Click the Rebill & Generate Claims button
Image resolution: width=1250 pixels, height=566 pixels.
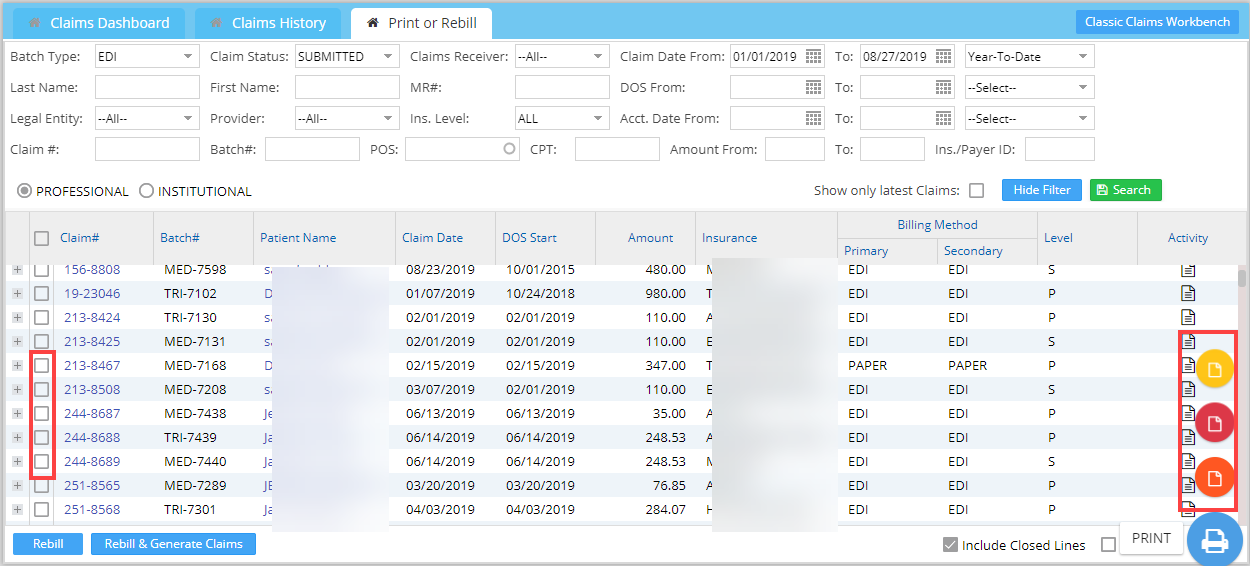pyautogui.click(x=173, y=544)
